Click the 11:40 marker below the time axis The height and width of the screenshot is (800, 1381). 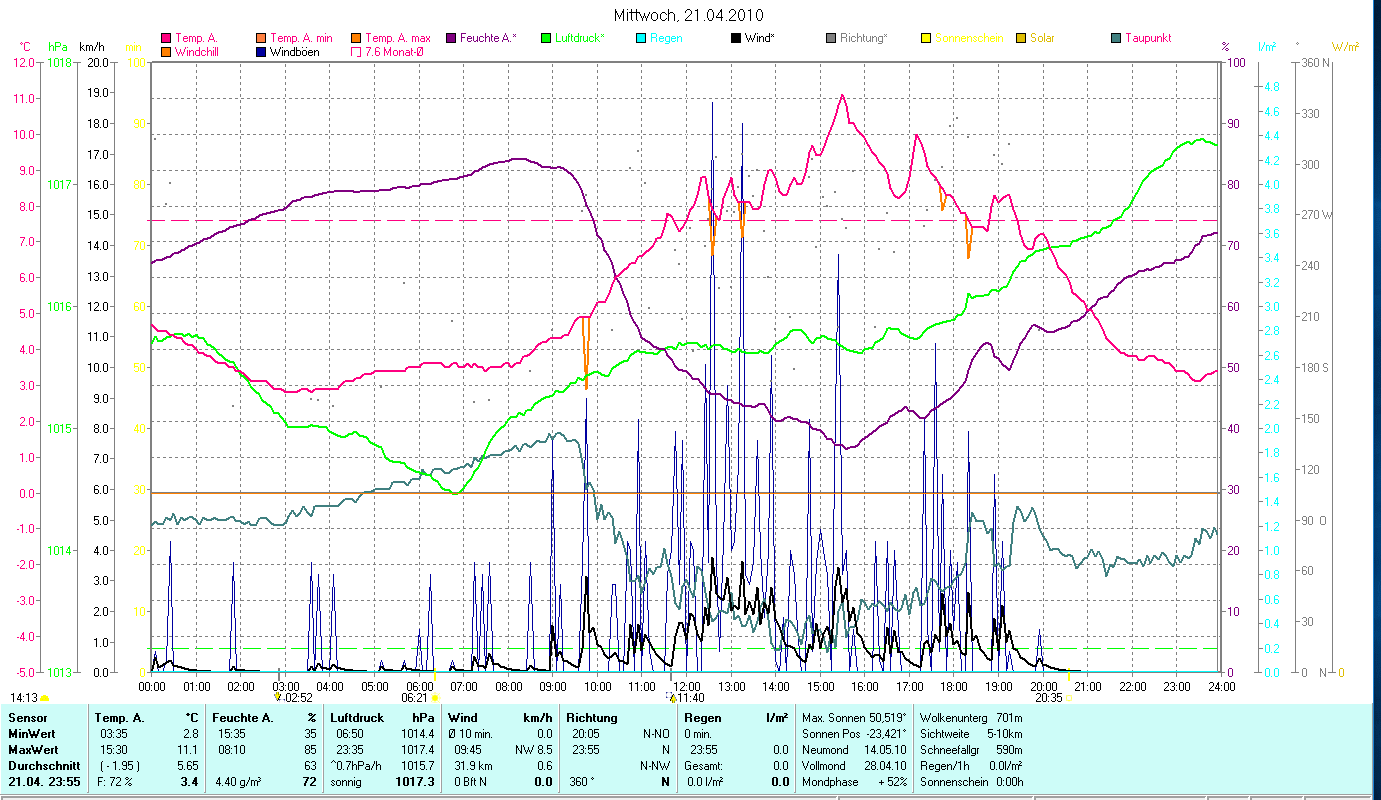pyautogui.click(x=690, y=698)
